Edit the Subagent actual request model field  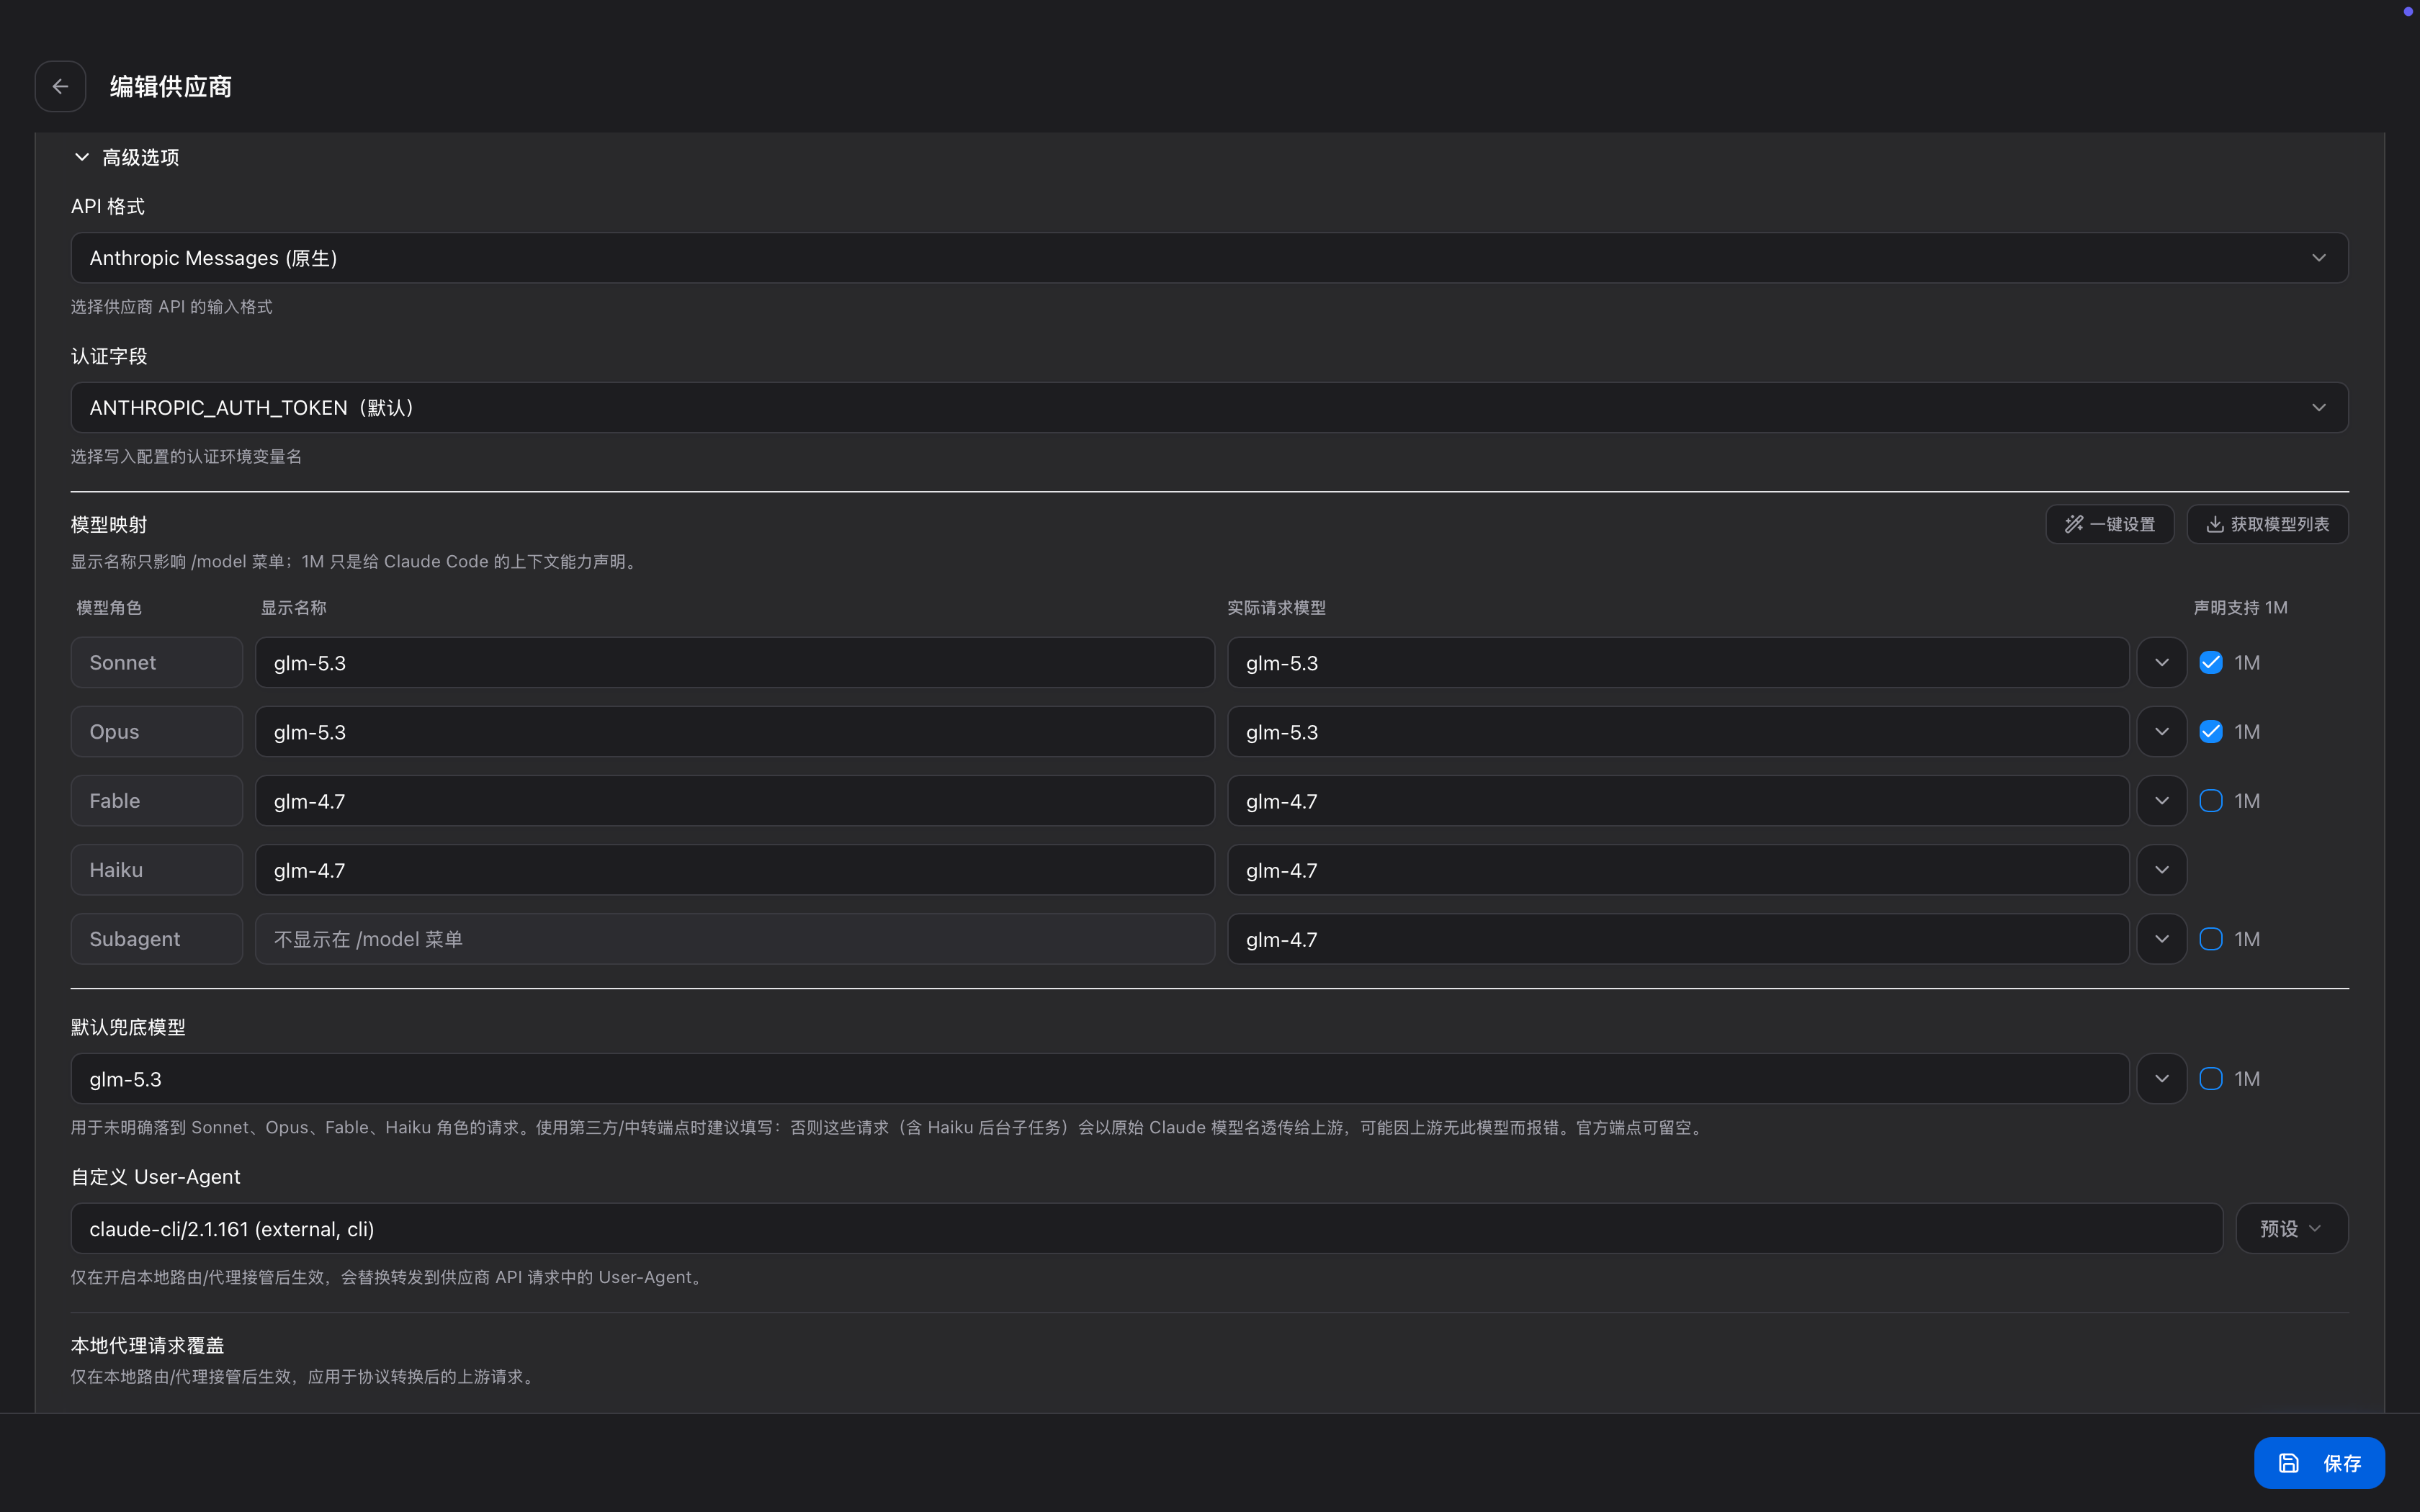point(1678,939)
